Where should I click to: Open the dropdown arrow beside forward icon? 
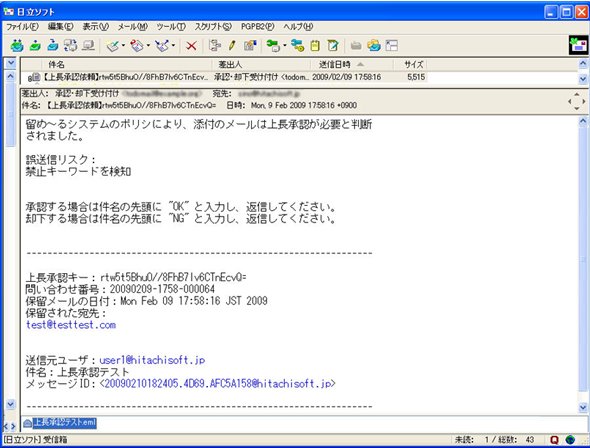(173, 46)
